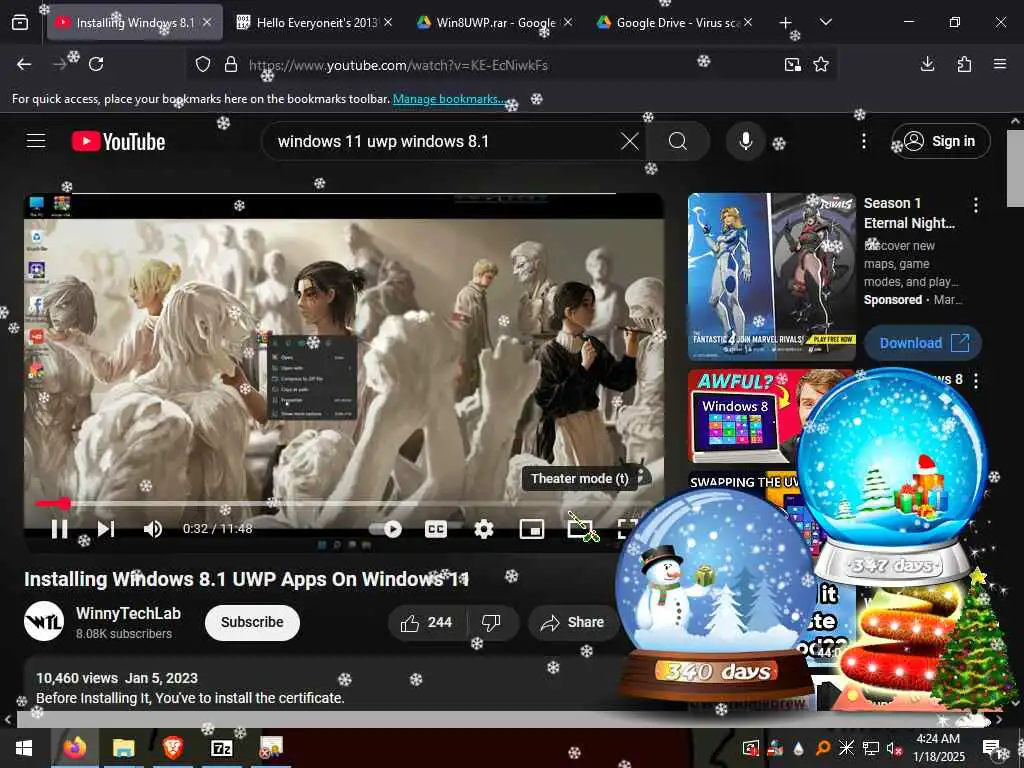Open Windows 8 AWFUL video thumbnail
The image size is (1024, 768).
(744, 416)
